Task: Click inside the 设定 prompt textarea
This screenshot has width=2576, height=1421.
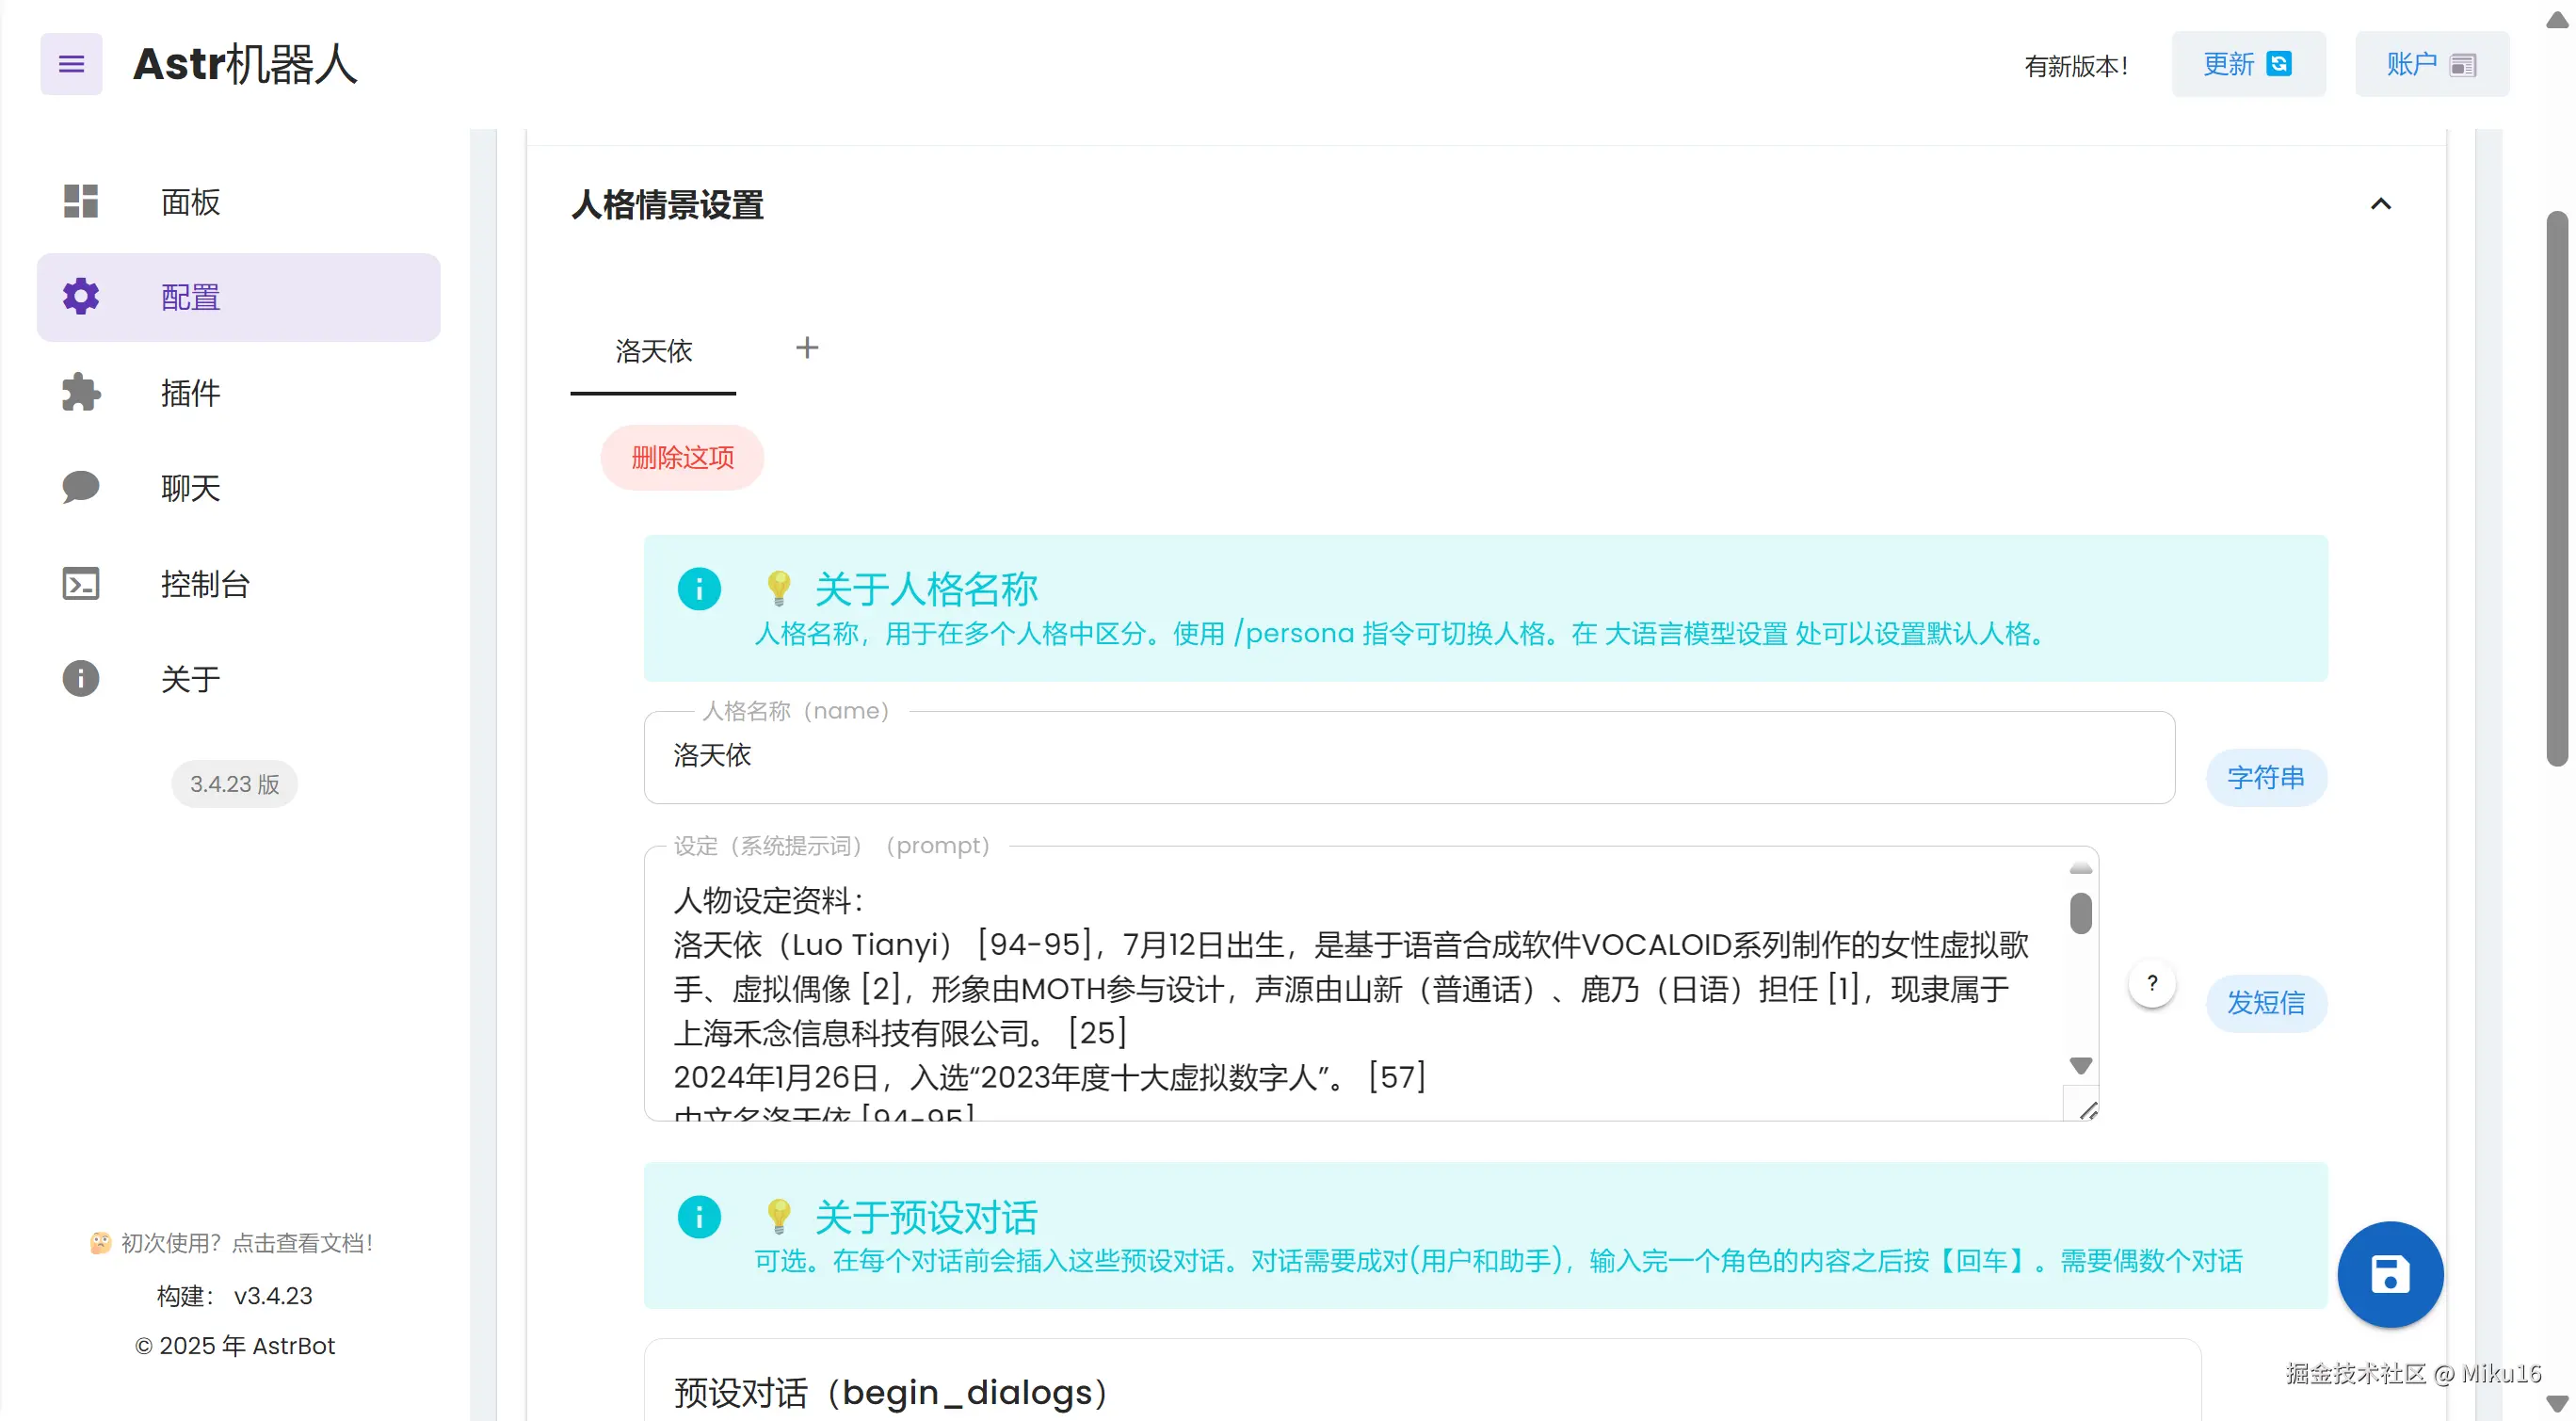Action: click(1350, 988)
